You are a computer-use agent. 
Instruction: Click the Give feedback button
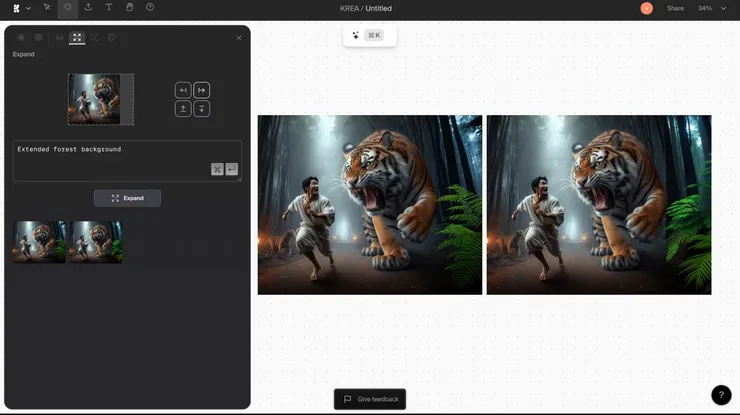click(x=370, y=399)
